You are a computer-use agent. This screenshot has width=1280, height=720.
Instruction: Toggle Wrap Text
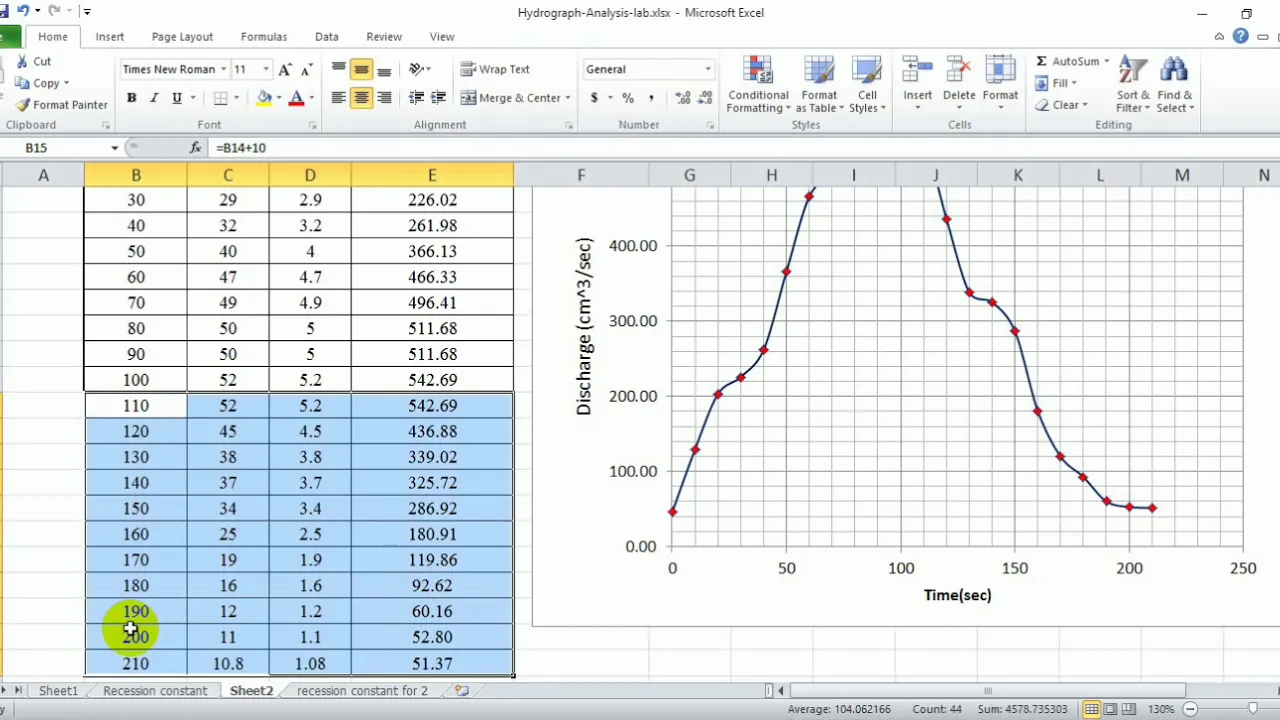click(495, 69)
